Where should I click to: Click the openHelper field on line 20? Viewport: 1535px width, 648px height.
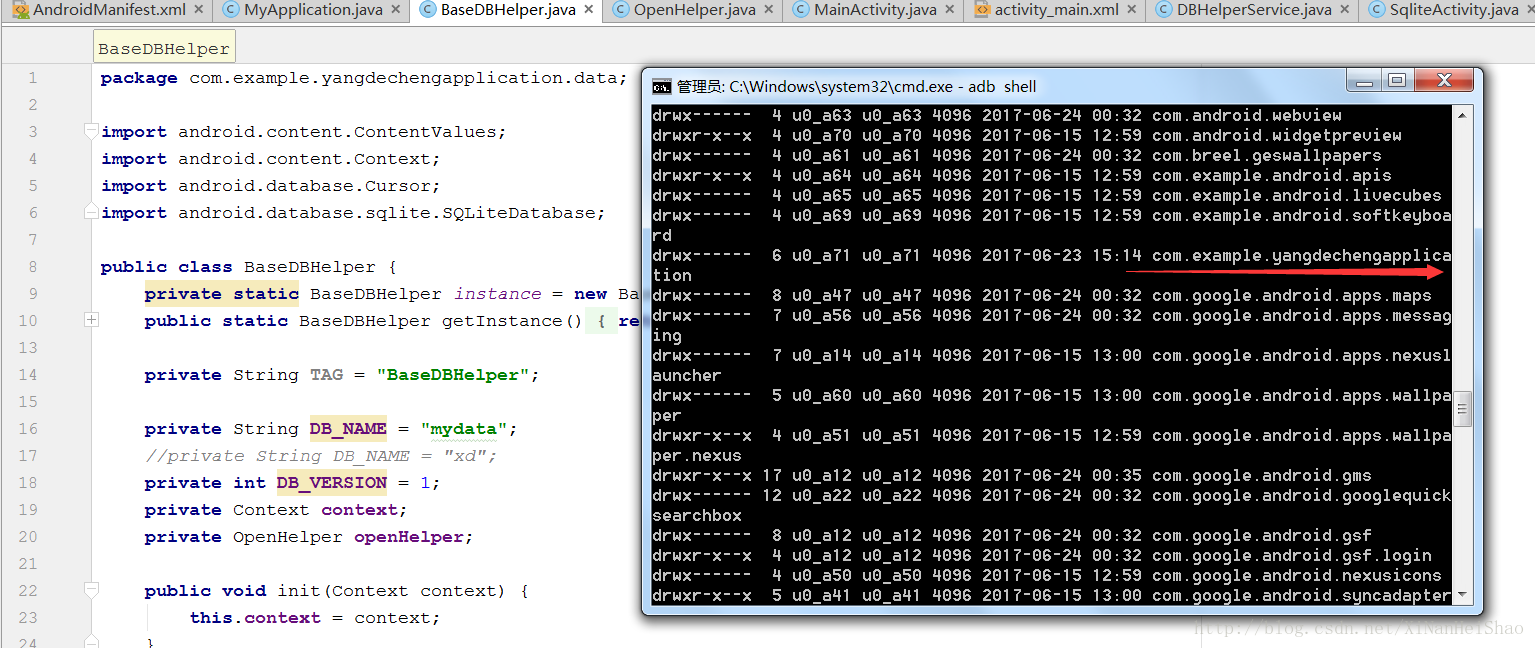pyautogui.click(x=409, y=536)
